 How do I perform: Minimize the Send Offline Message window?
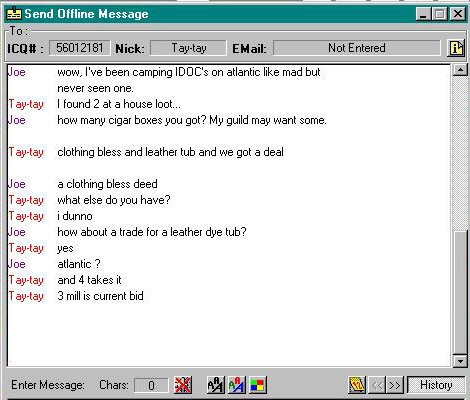click(x=423, y=14)
